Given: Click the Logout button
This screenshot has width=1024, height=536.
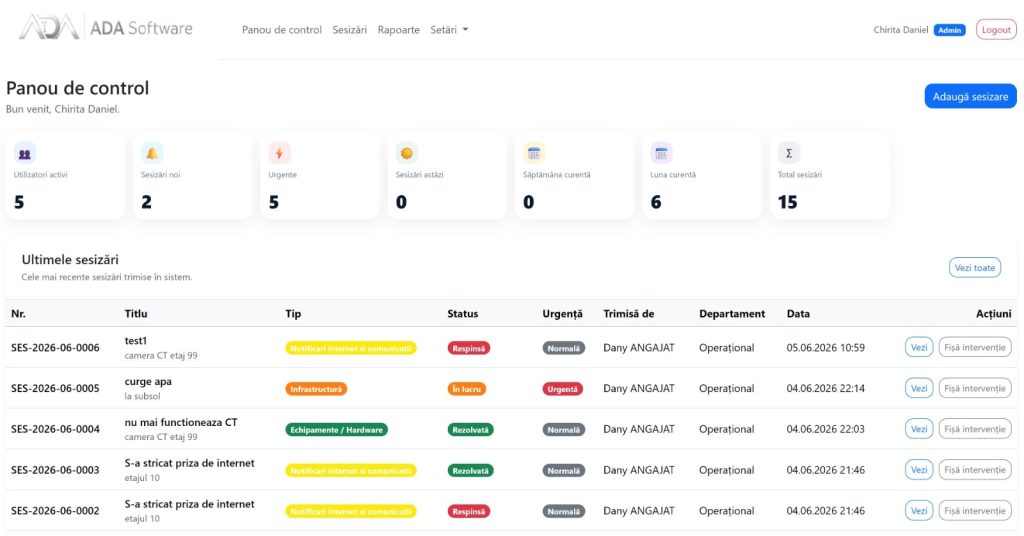Looking at the screenshot, I should pyautogui.click(x=996, y=30).
